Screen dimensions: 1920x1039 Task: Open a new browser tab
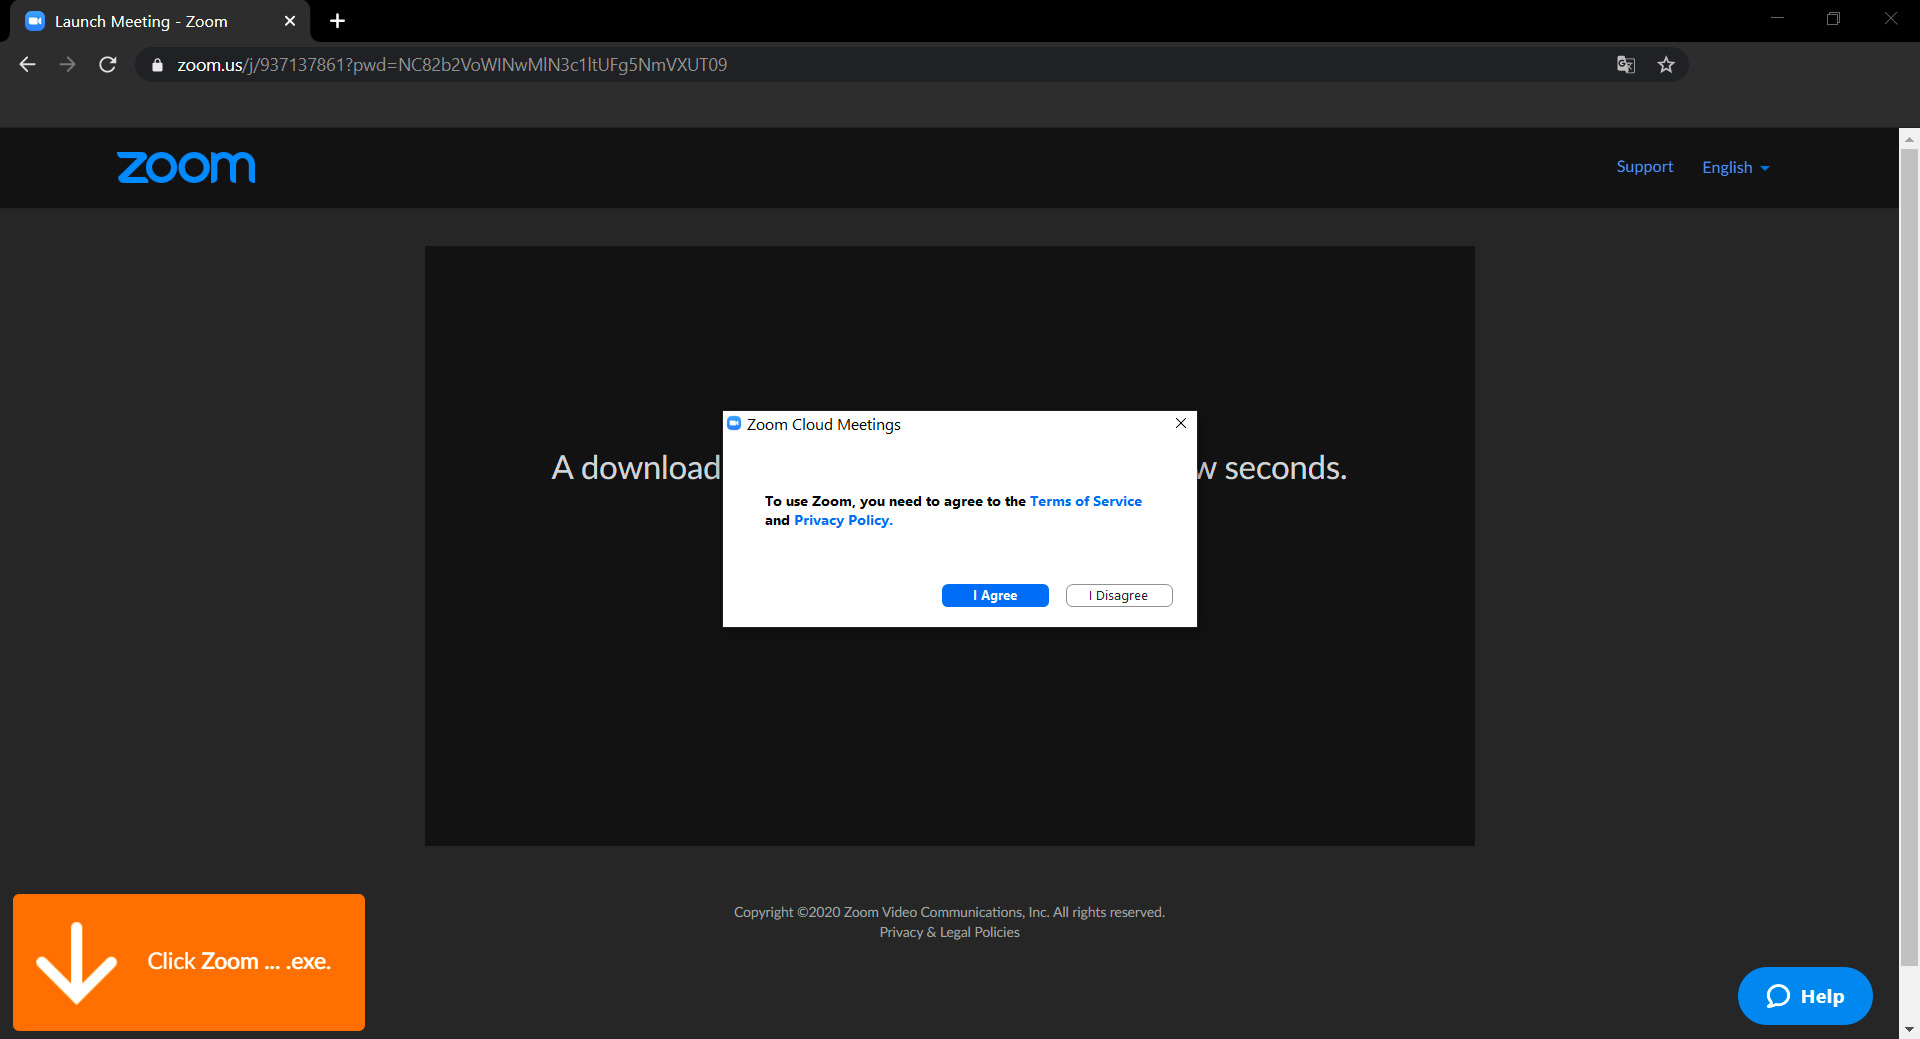pyautogui.click(x=337, y=21)
